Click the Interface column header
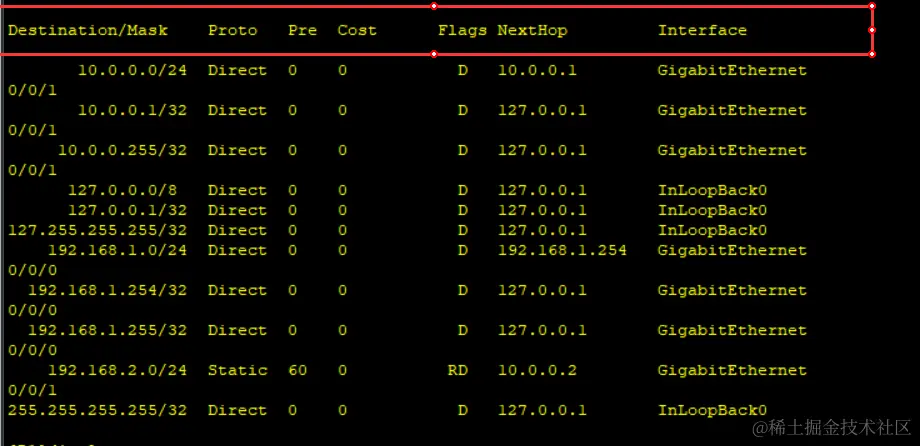The width and height of the screenshot is (920, 446). pyautogui.click(x=702, y=31)
